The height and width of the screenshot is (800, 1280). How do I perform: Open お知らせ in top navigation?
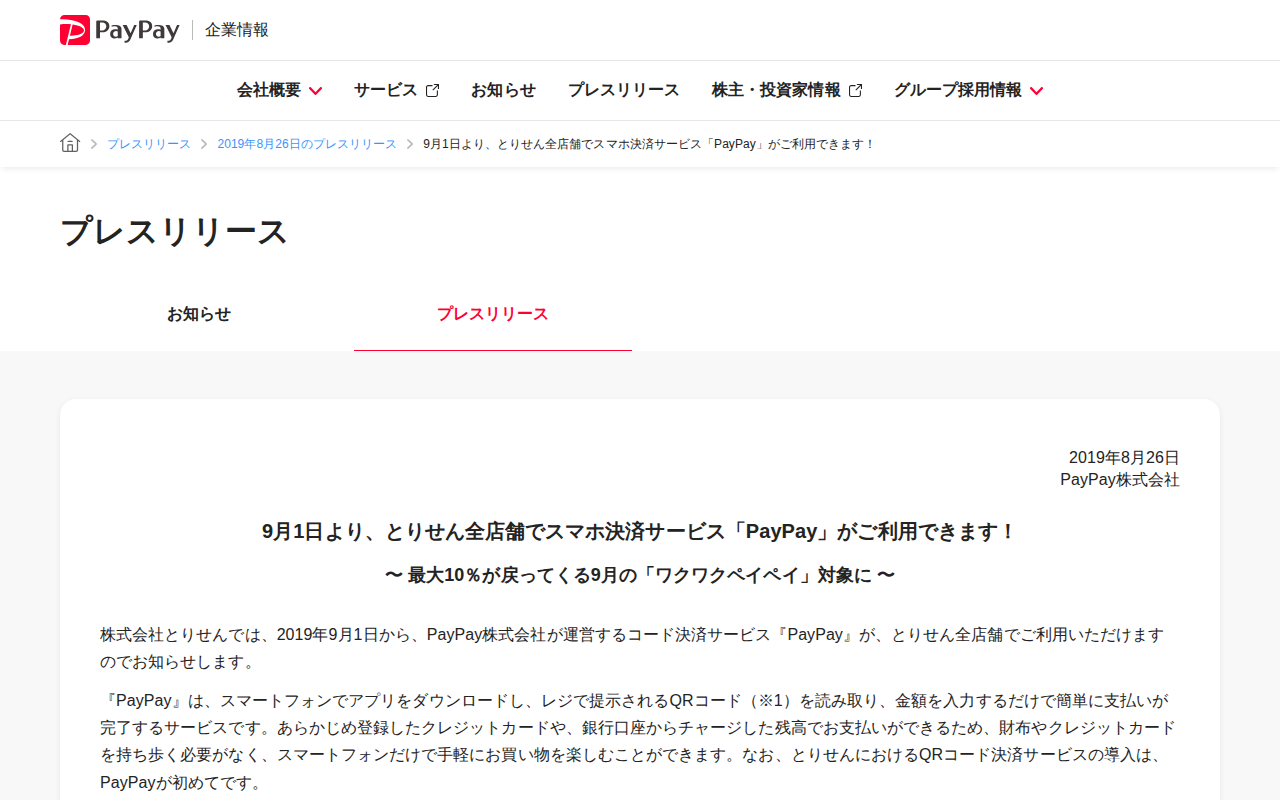click(503, 90)
